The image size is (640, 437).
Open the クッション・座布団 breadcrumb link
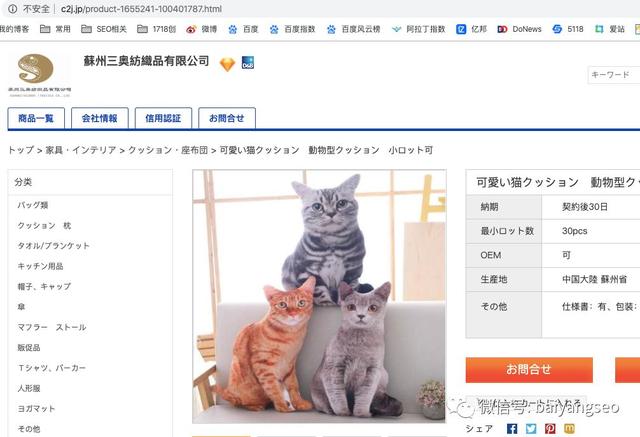click(168, 150)
